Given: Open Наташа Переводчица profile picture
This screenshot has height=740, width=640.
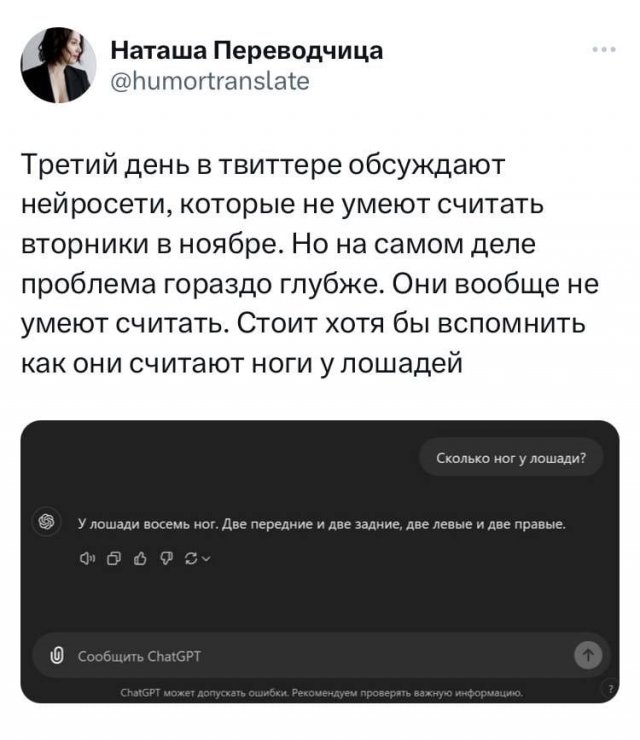Looking at the screenshot, I should point(58,63).
